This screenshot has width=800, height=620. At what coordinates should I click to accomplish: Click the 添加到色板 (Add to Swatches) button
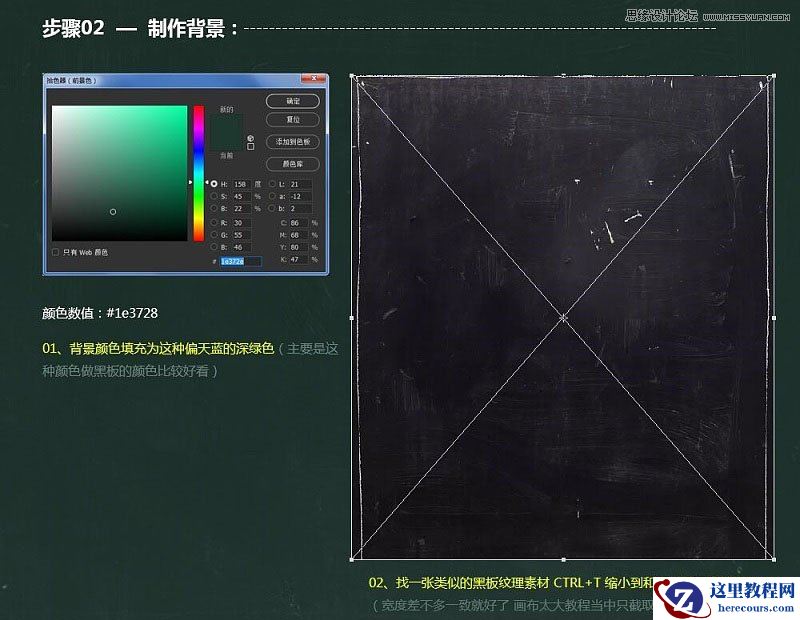pos(292,141)
